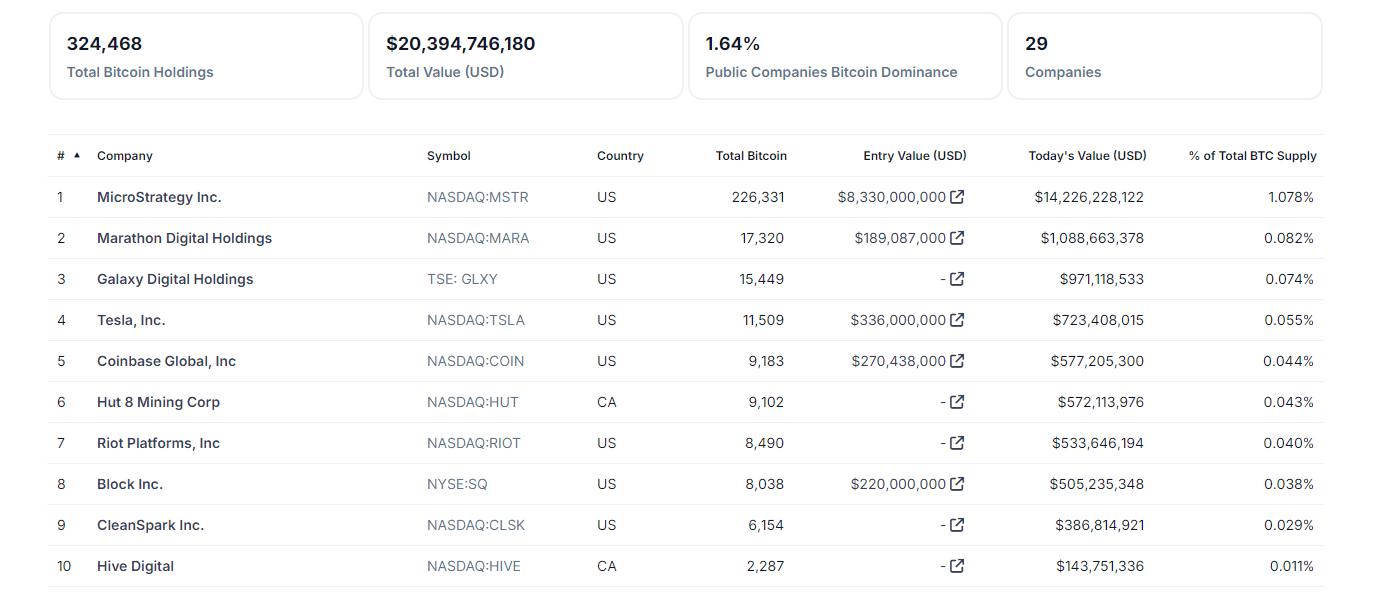Open Block Inc. company link
This screenshot has width=1375, height=592.
pos(130,484)
